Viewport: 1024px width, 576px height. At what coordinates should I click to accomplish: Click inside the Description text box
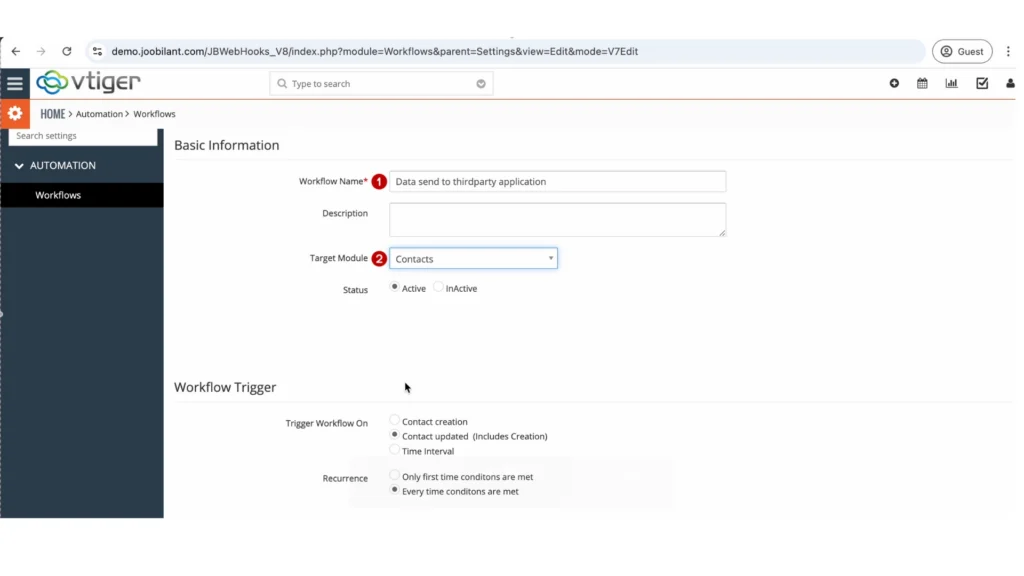pyautogui.click(x=556, y=219)
